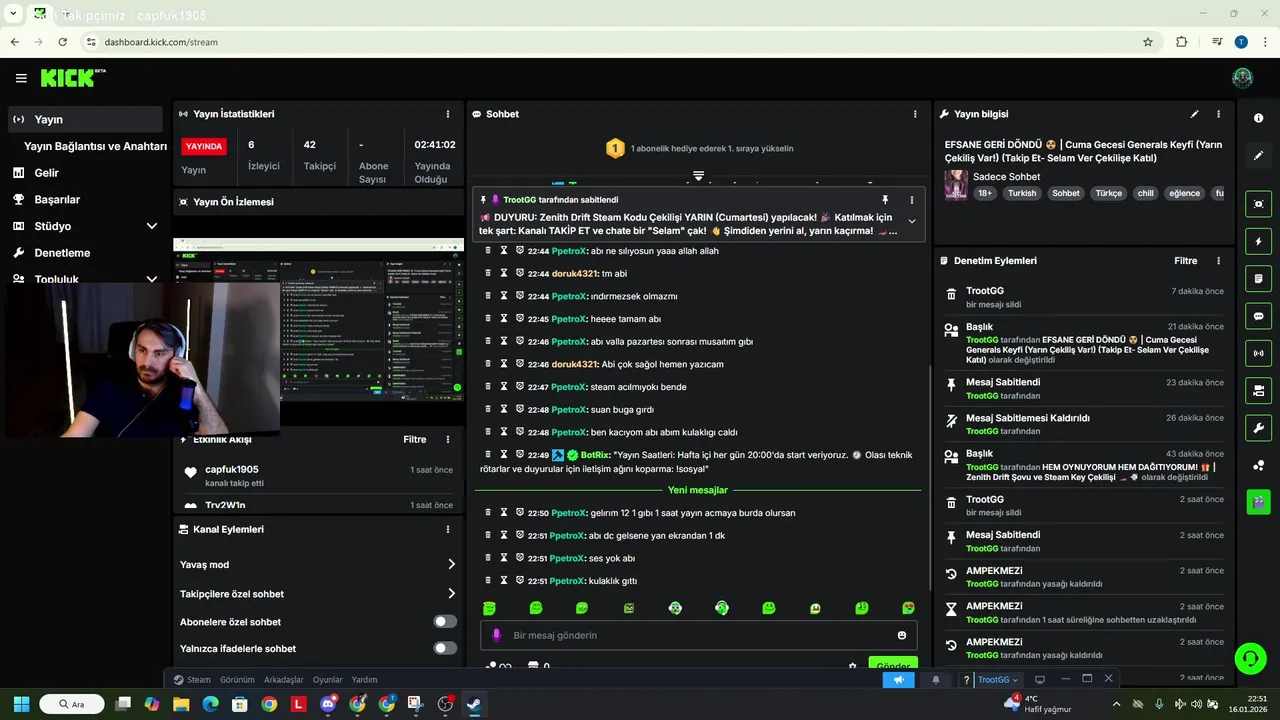The image size is (1280, 720).
Task: Click the Turkish stream tag
Action: [1022, 193]
